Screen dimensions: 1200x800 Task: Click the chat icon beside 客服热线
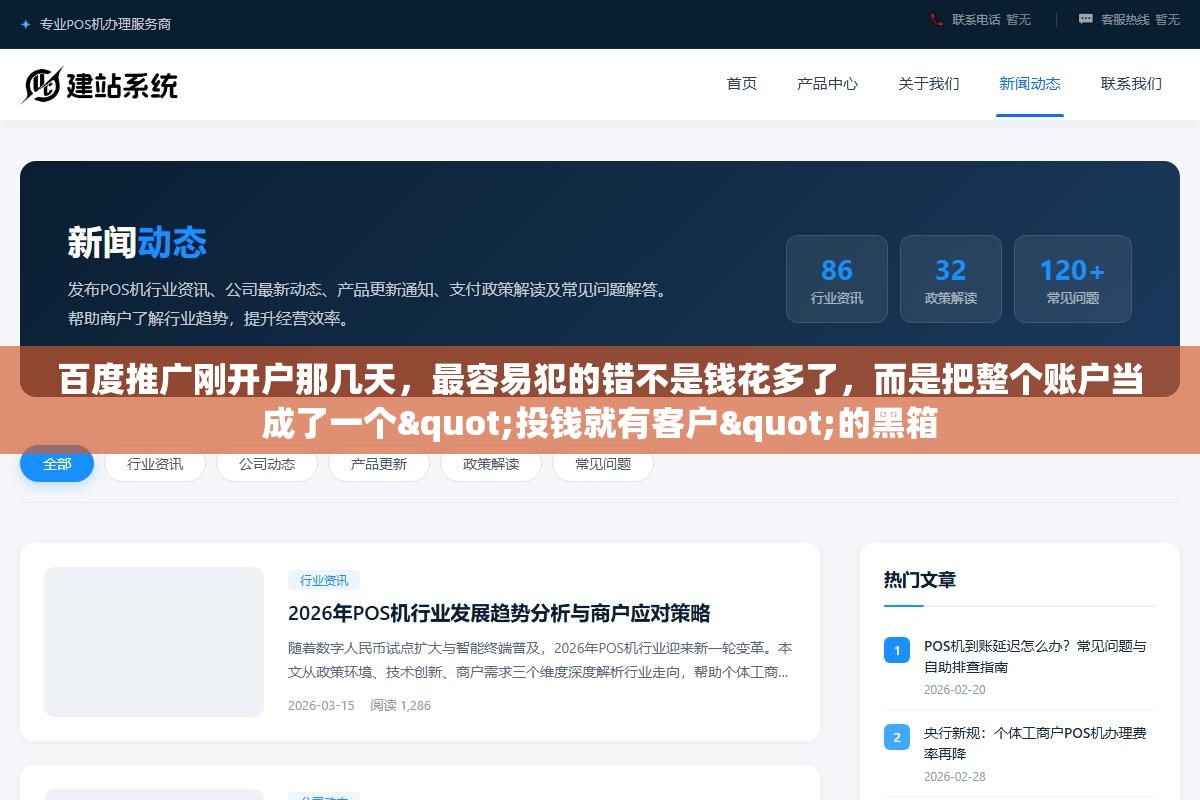[1086, 19]
